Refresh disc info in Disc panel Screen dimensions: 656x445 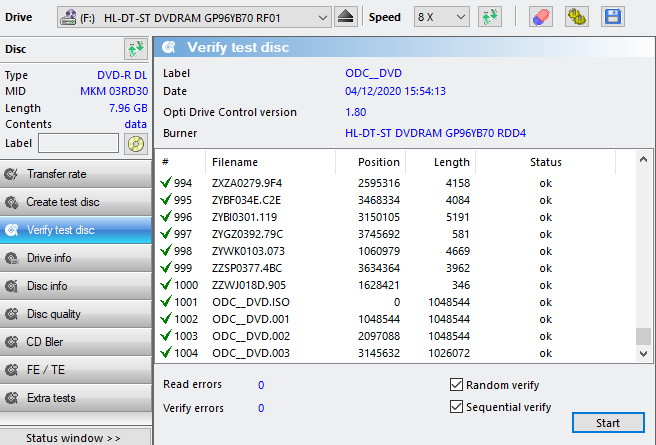pos(135,49)
